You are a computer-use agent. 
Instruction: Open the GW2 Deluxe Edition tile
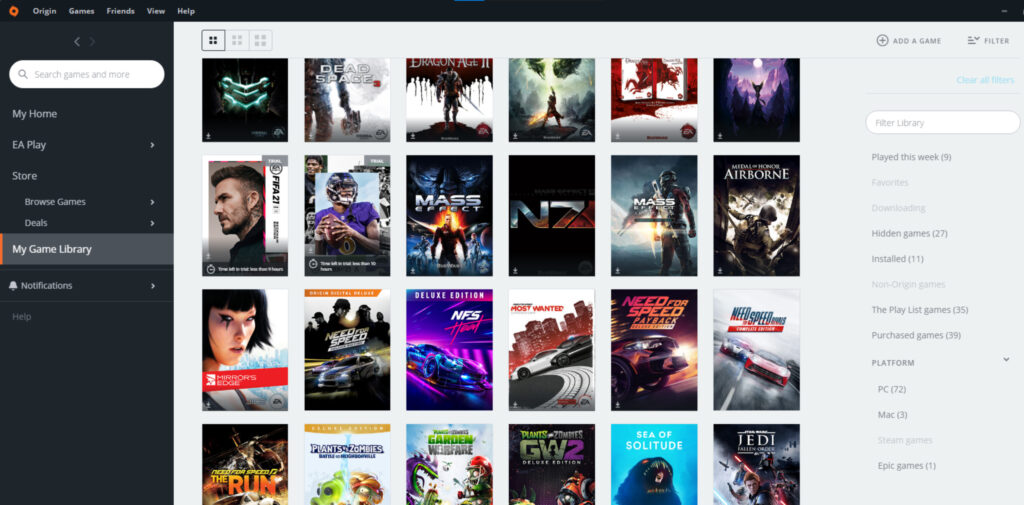pos(552,464)
